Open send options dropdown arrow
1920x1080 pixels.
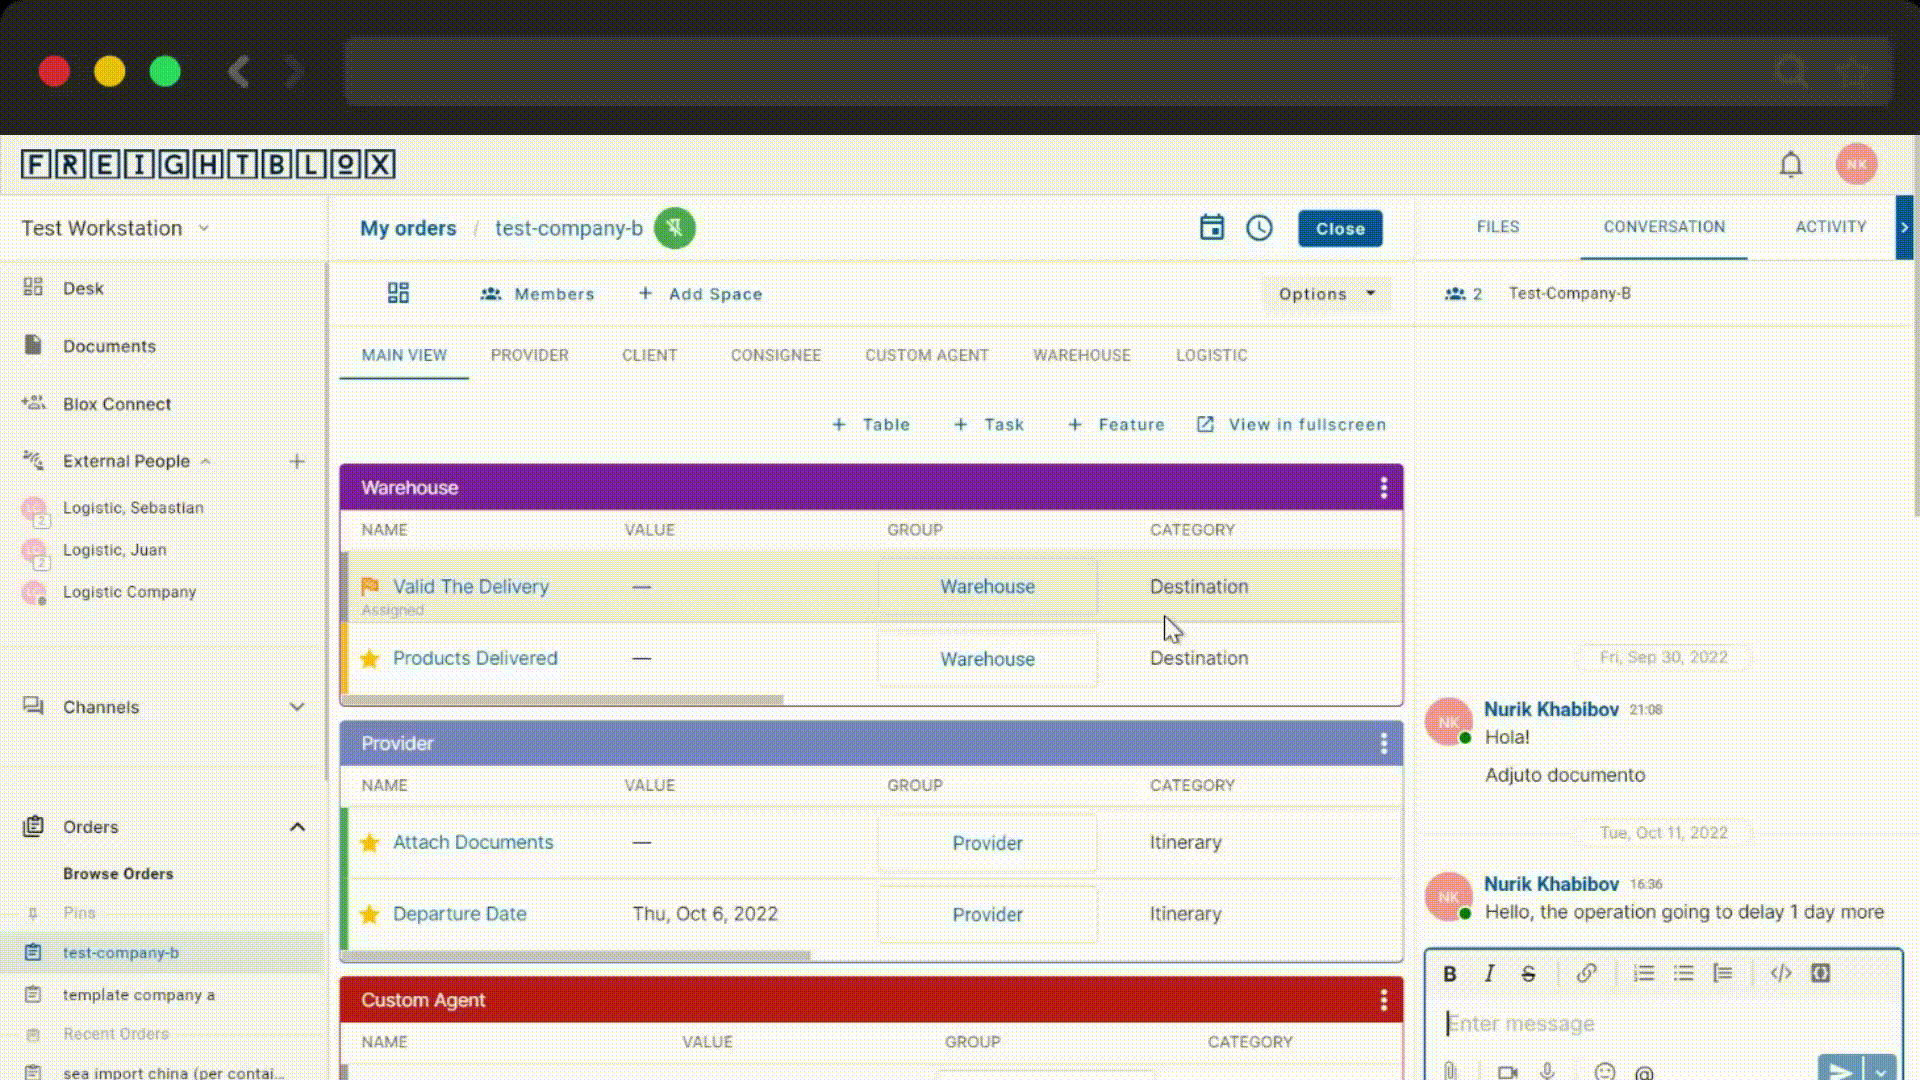[x=1881, y=1070]
